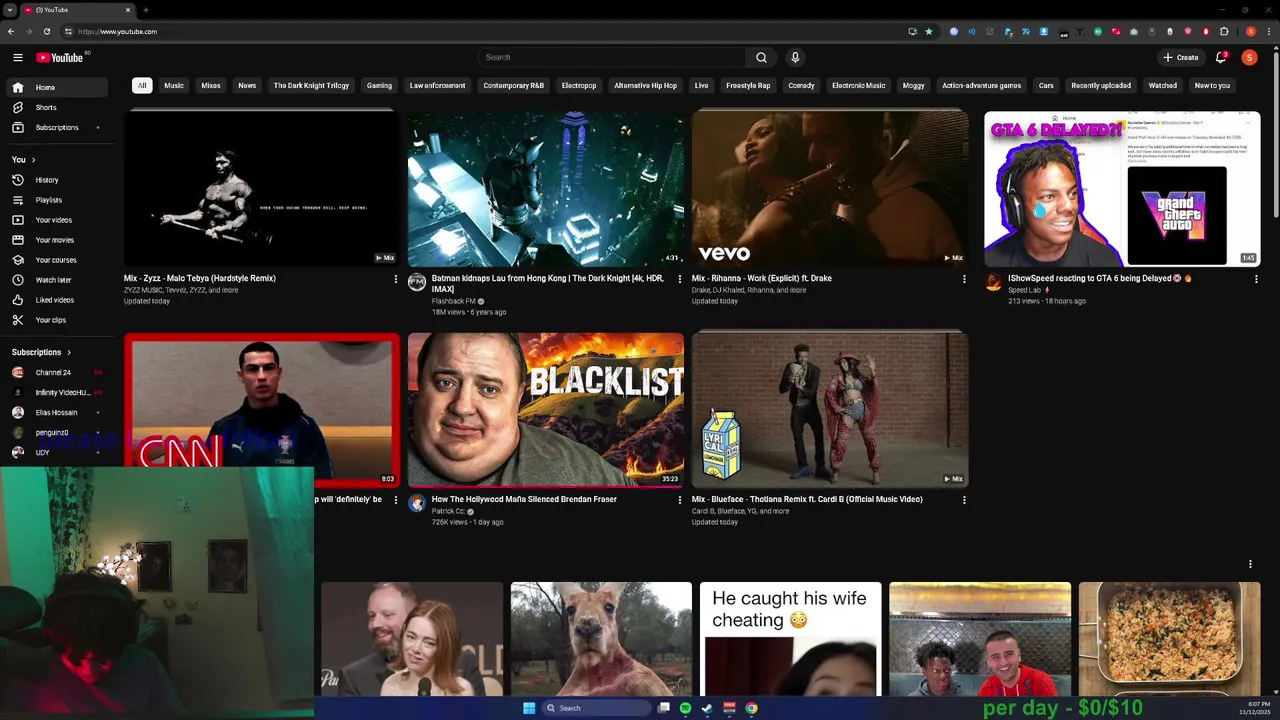Open Chrome extensions puzzle icon
Screen dimensions: 1280x720
pos(1224,31)
